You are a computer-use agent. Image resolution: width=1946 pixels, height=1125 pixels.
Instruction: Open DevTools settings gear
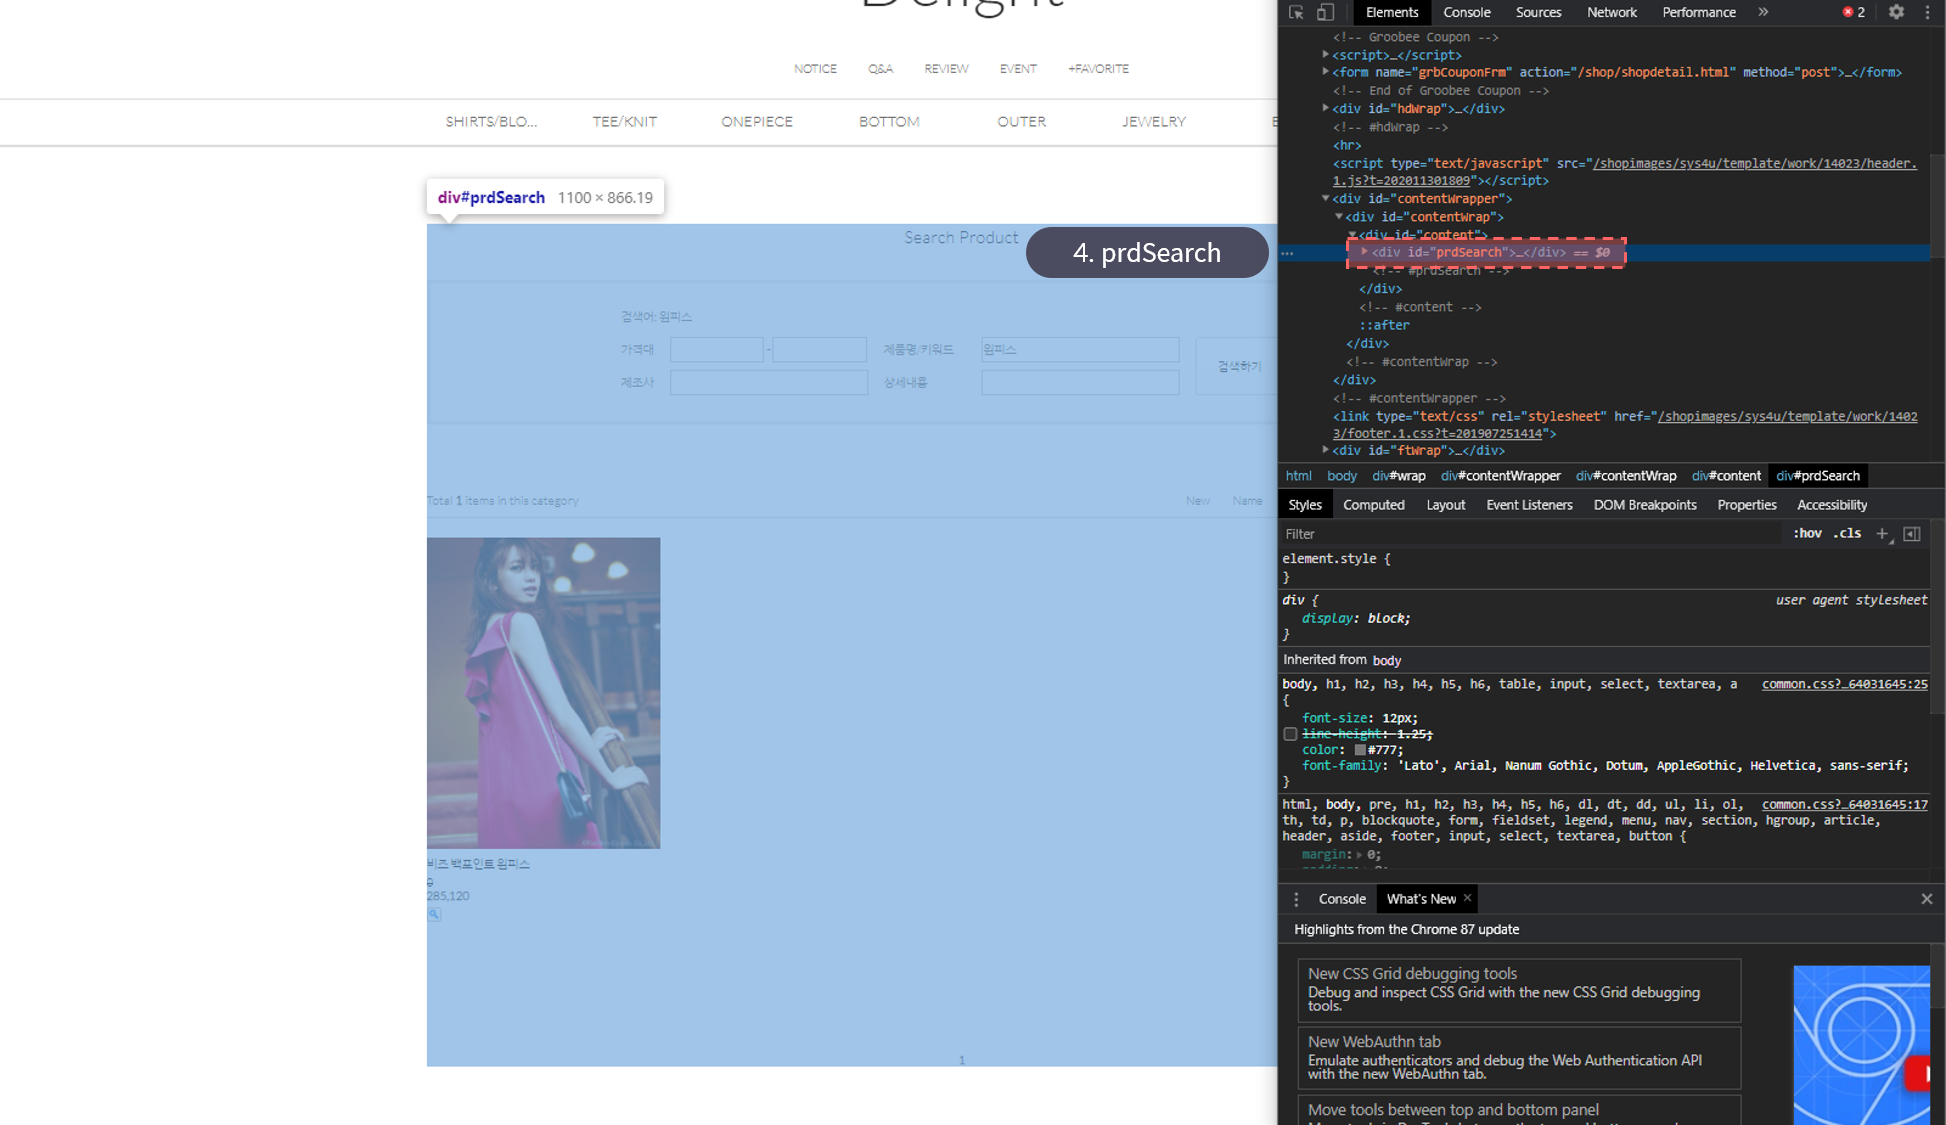click(1896, 12)
